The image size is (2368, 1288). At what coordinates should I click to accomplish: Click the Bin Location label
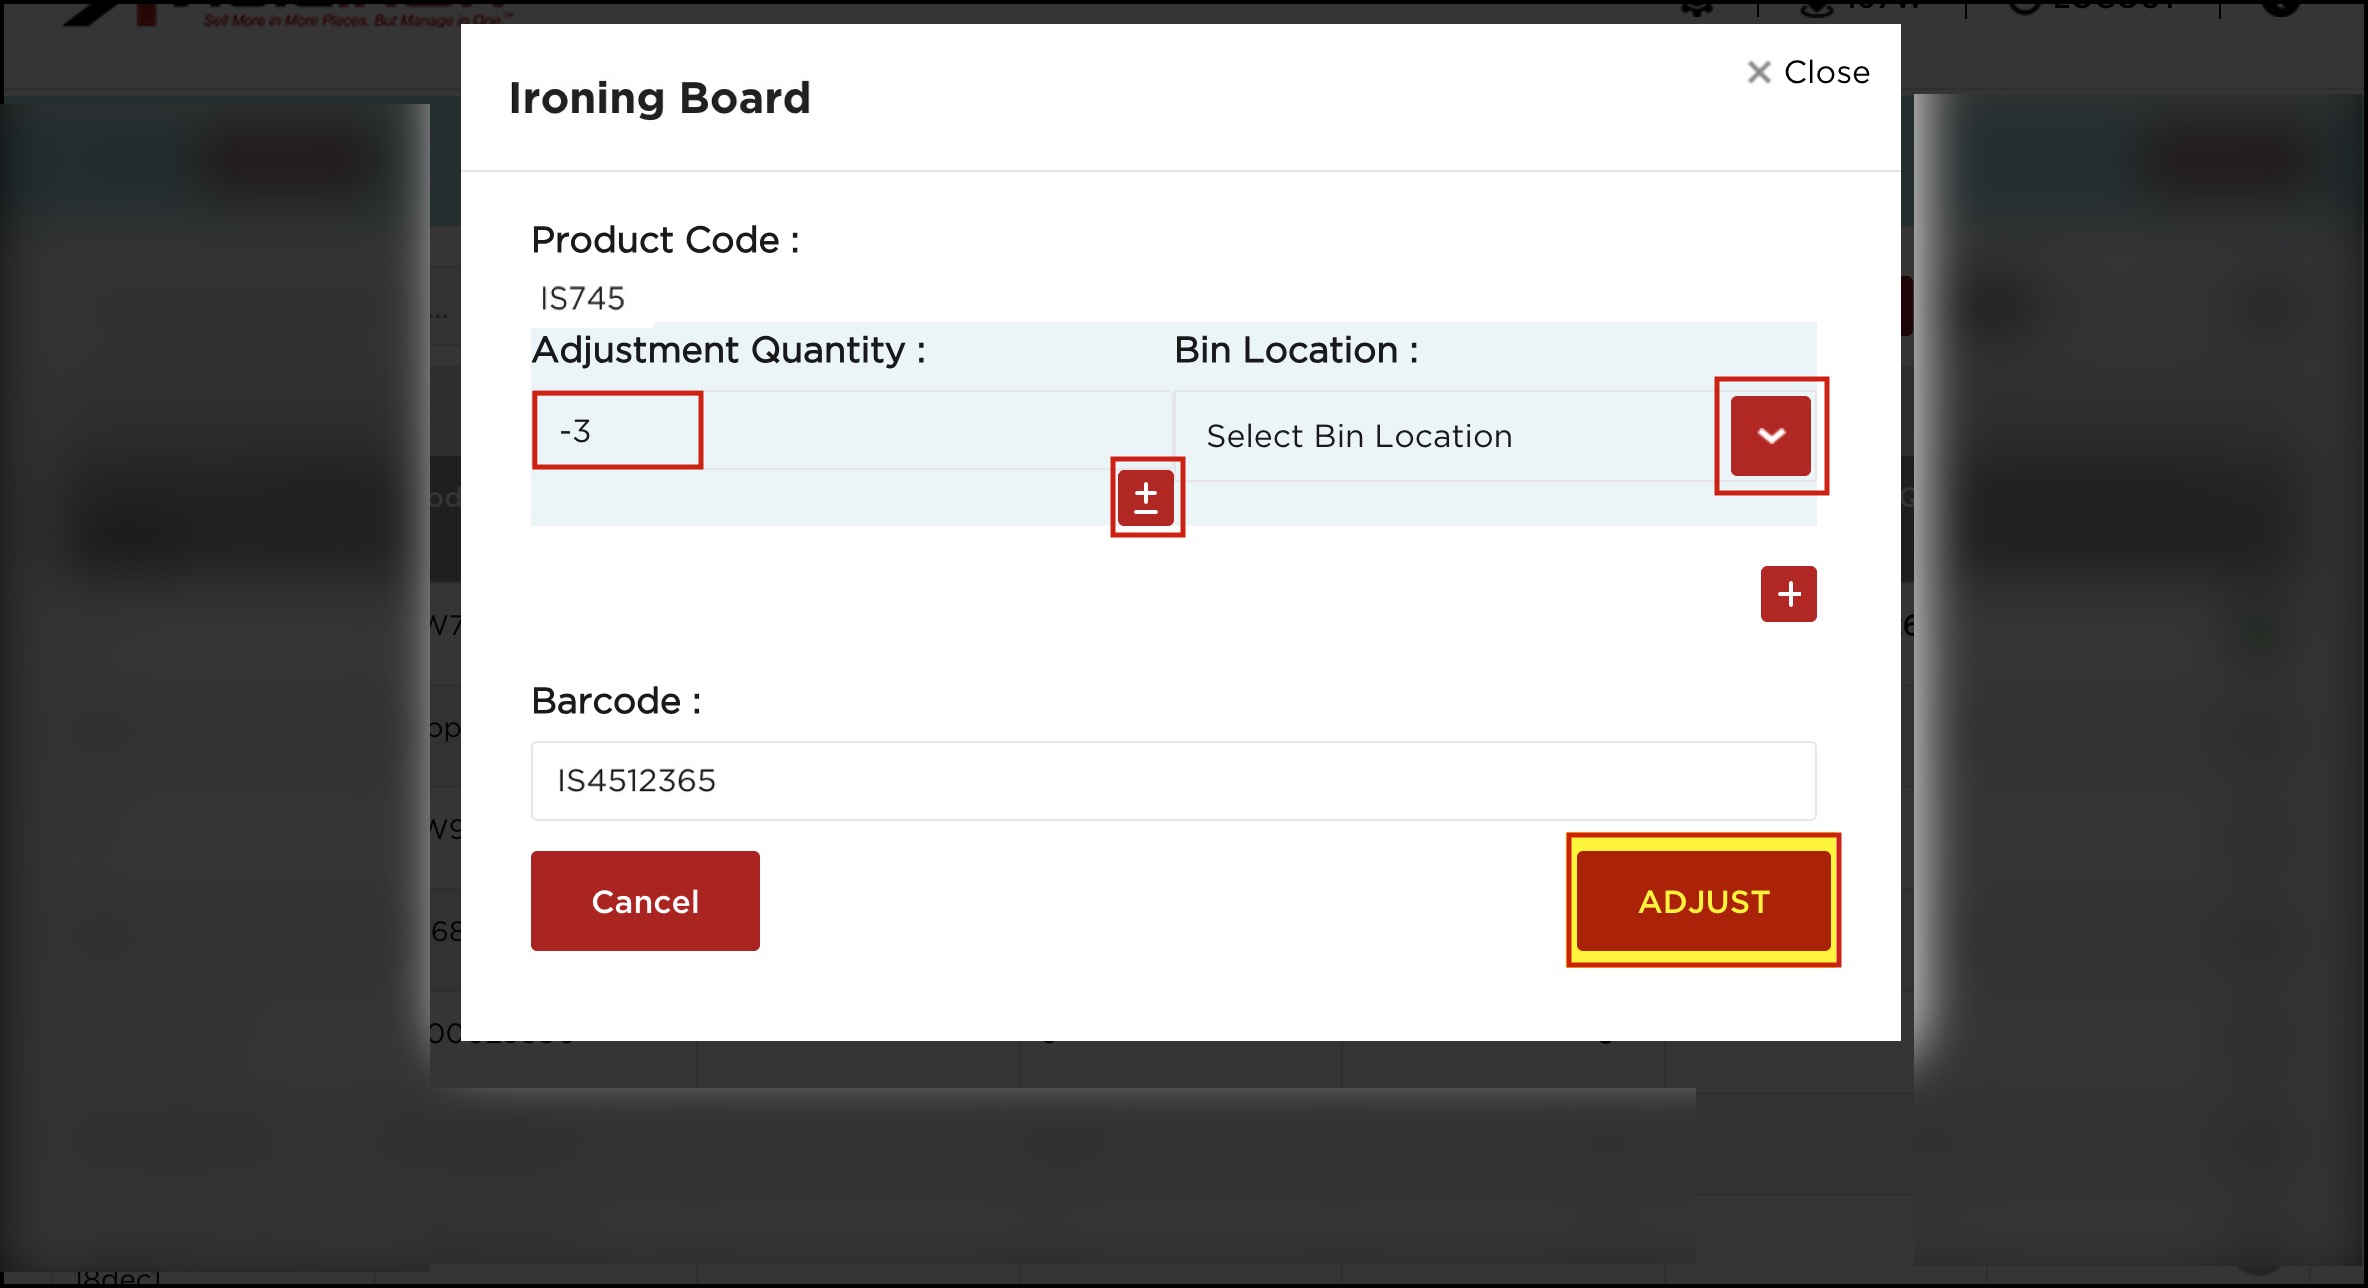1296,350
